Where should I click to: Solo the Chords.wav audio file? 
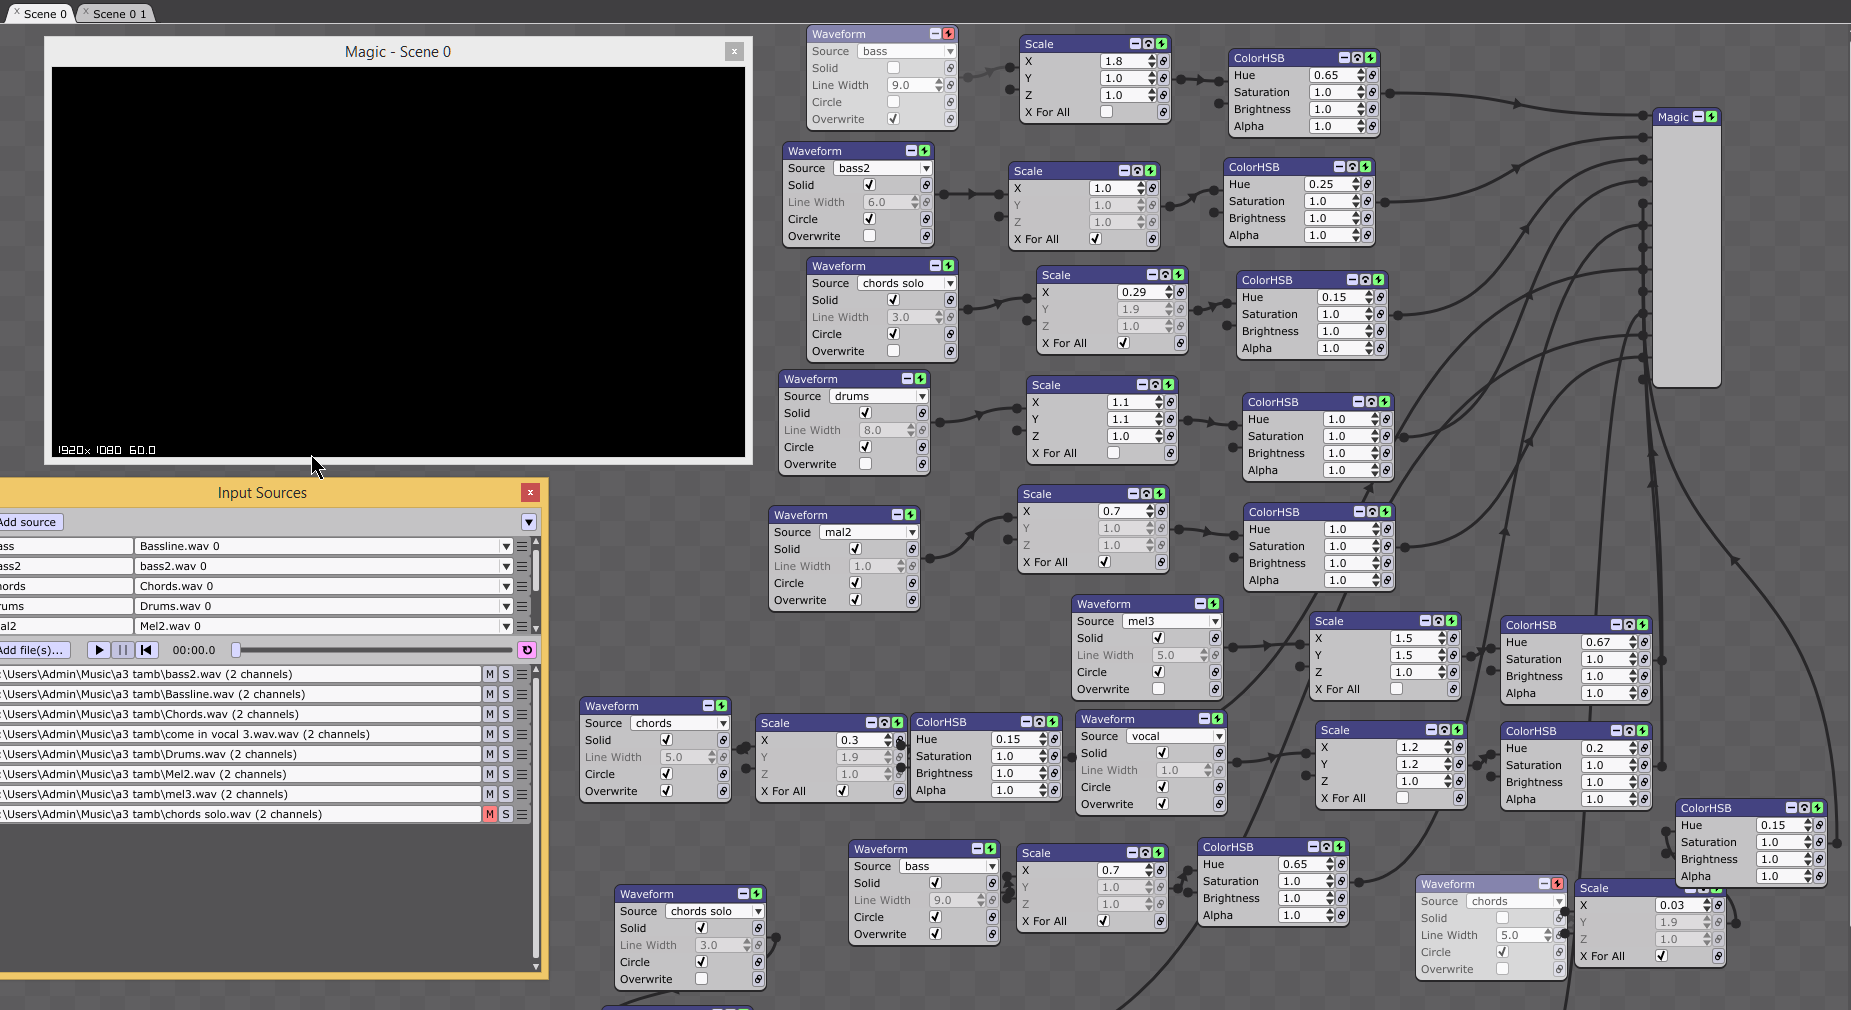pos(506,714)
